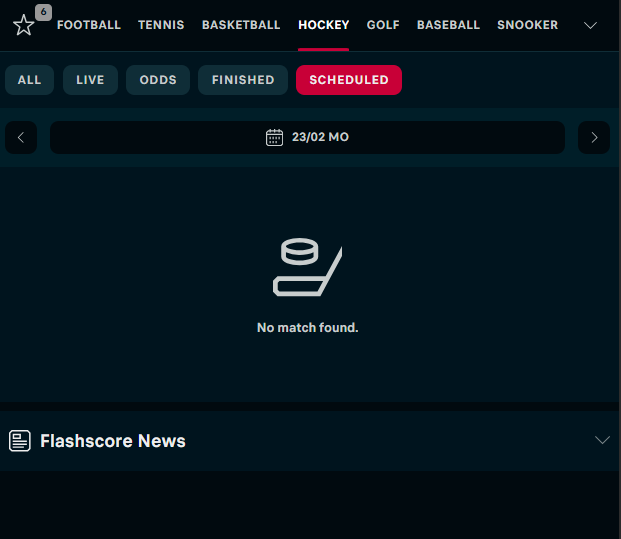Select the SCHEDULED filter

(x=349, y=80)
